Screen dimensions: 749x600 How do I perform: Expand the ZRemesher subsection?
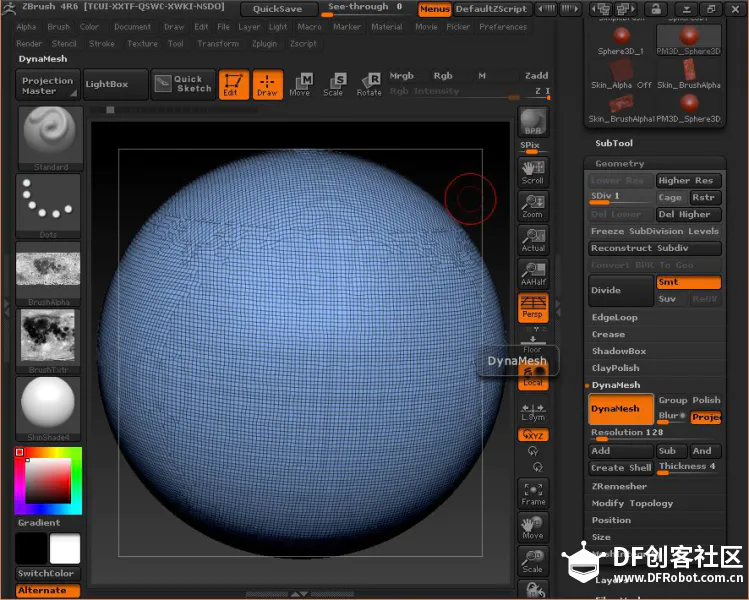click(x=619, y=486)
